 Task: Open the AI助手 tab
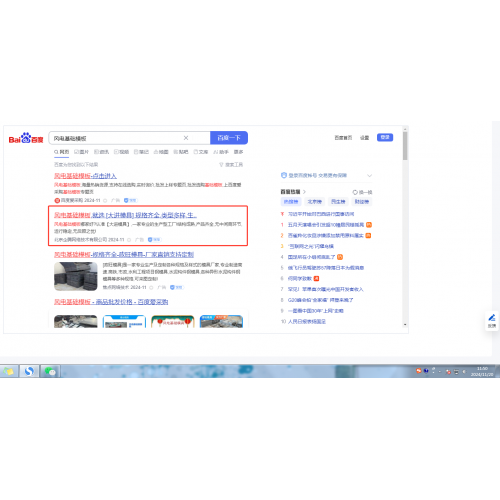tap(221, 152)
